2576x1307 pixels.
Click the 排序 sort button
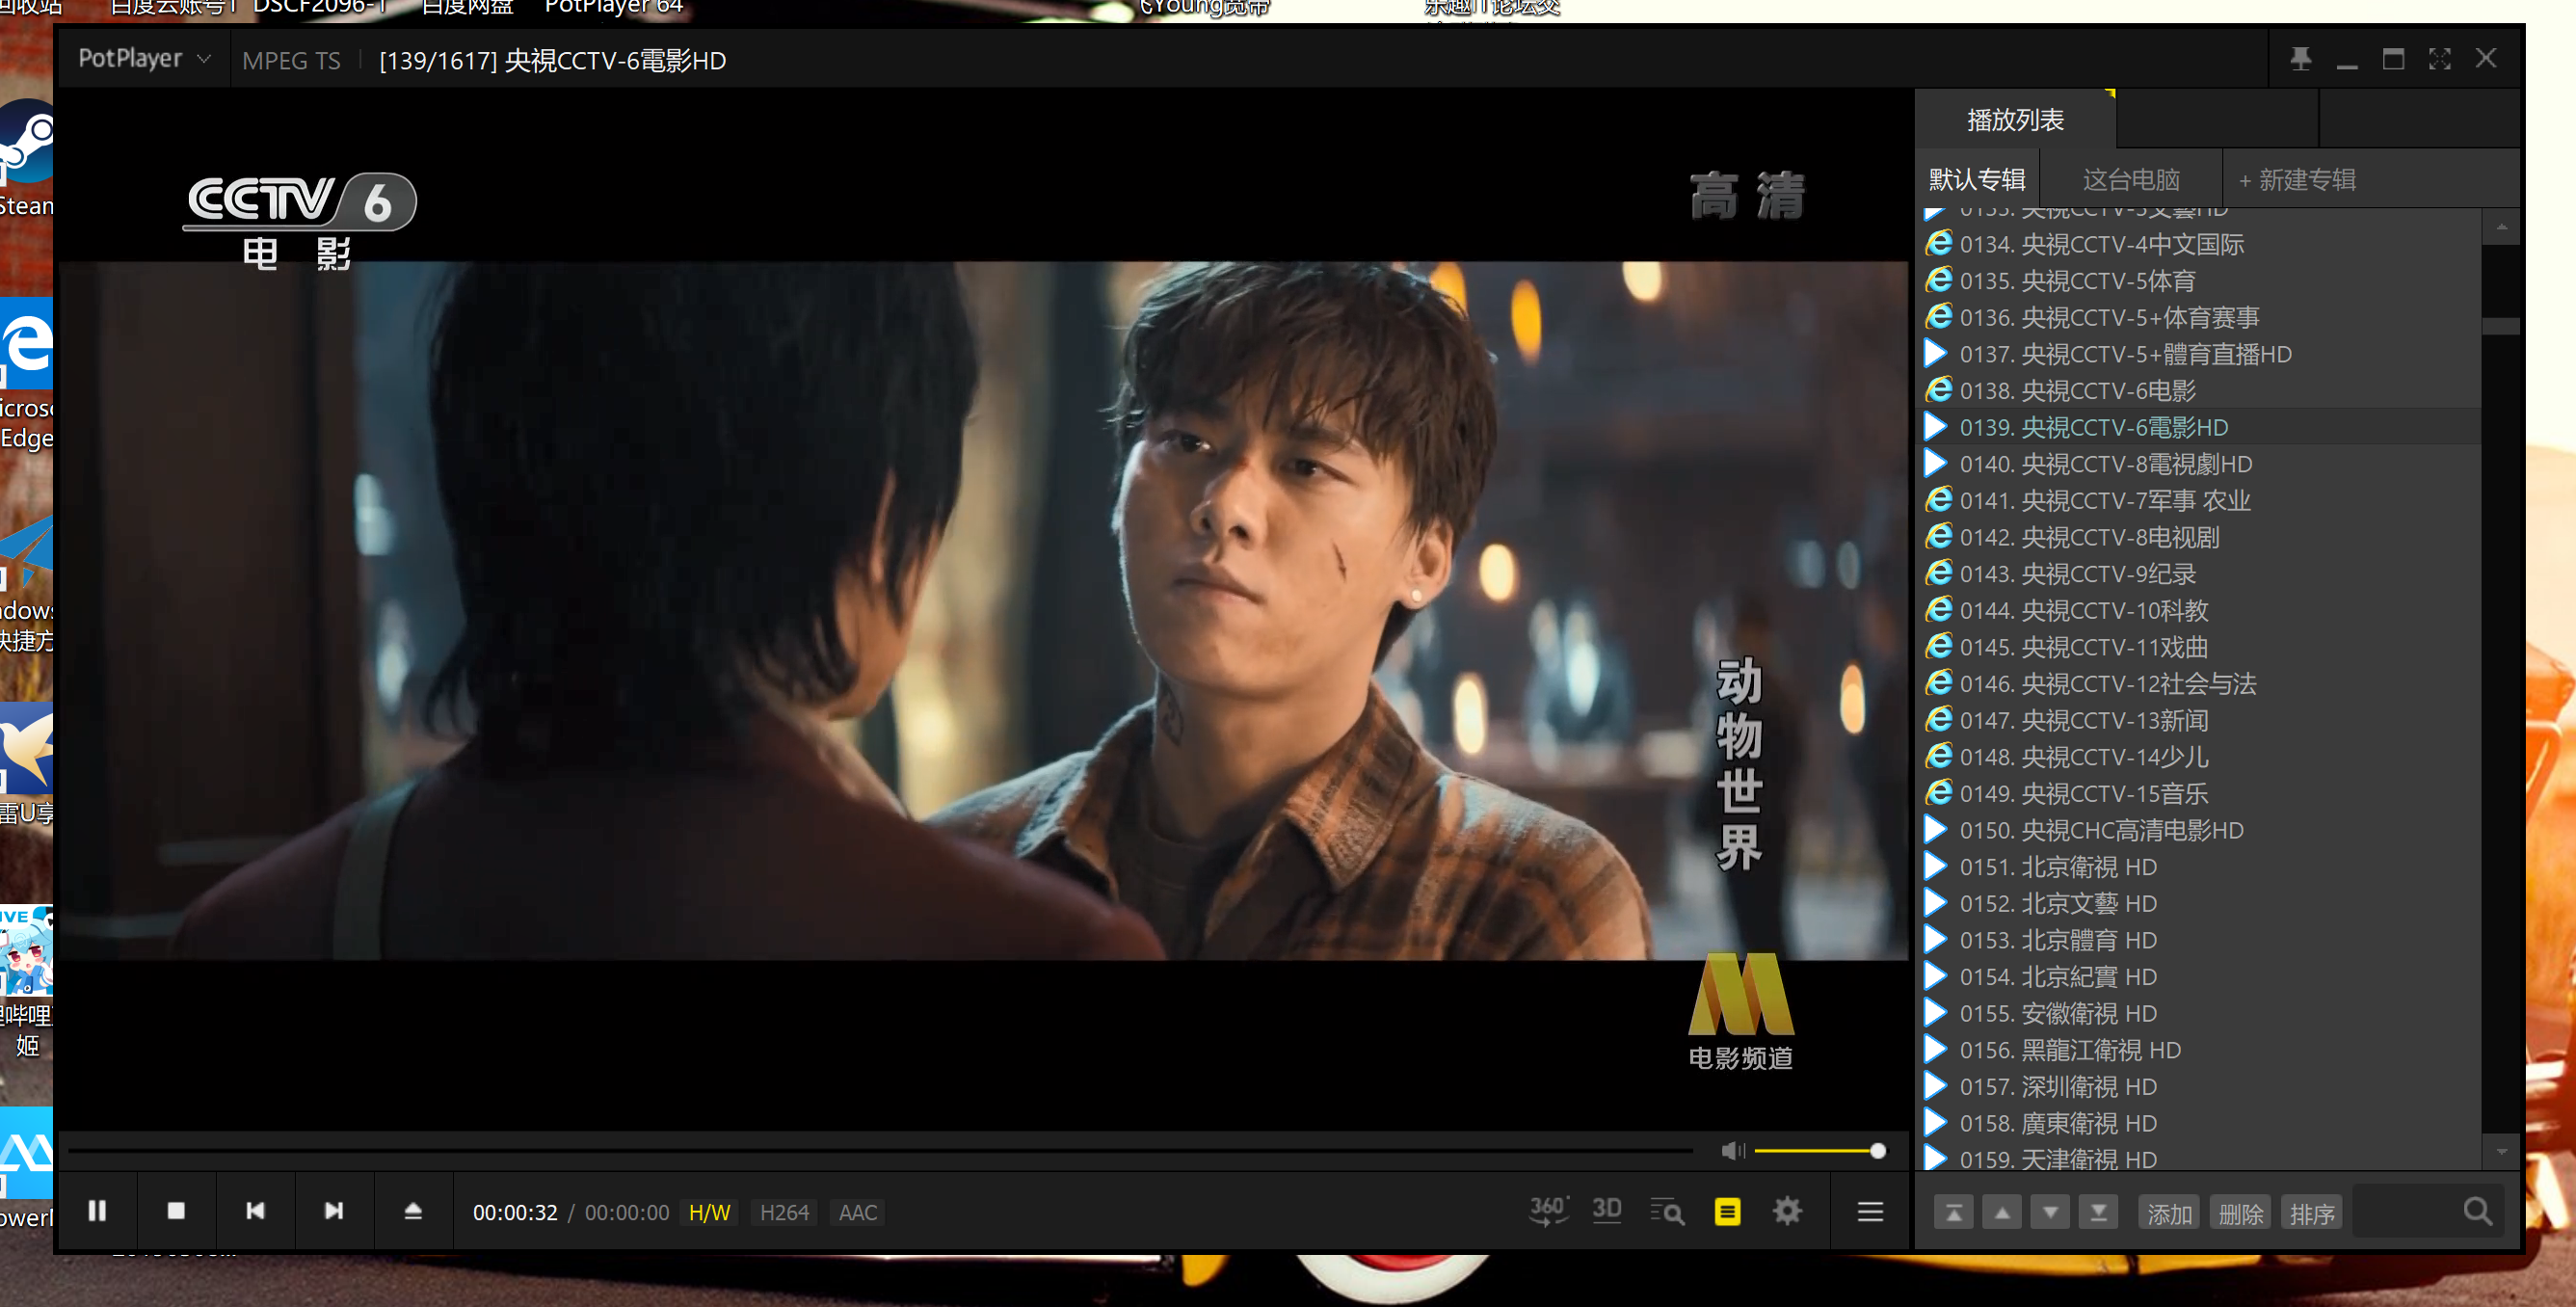(x=2311, y=1213)
